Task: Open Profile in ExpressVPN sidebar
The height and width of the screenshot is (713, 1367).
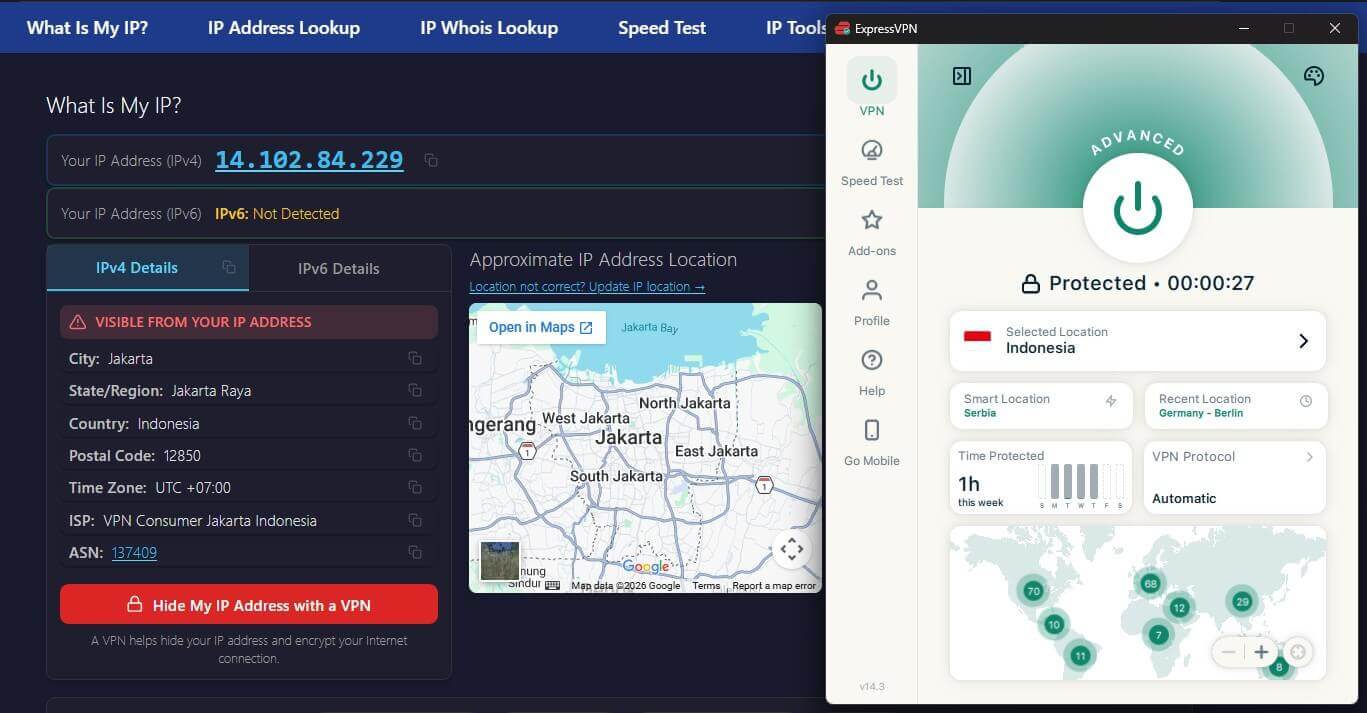Action: [871, 302]
